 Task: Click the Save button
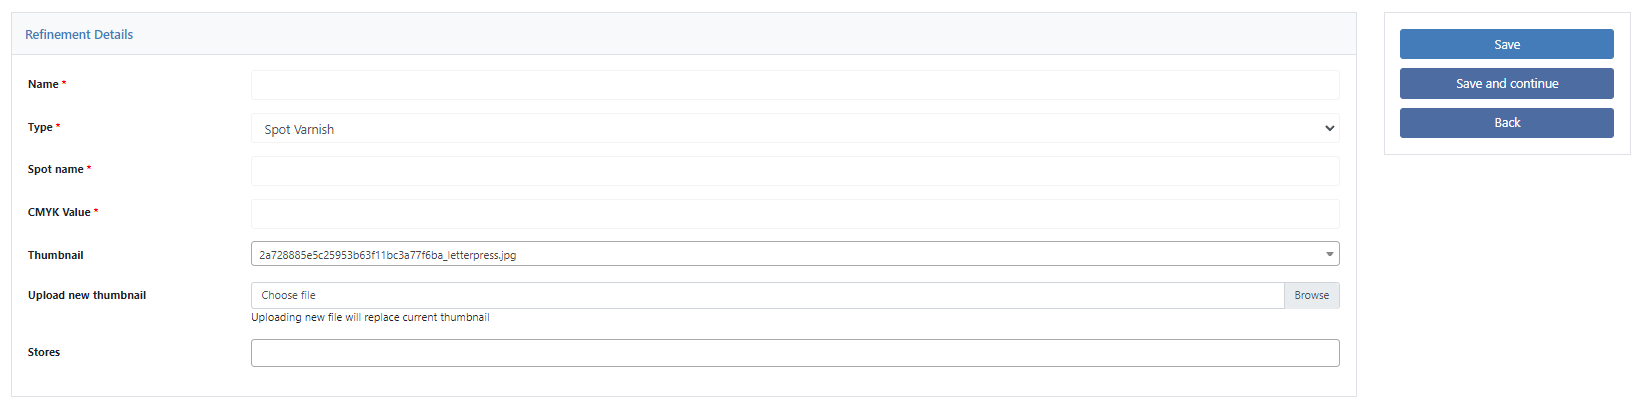tap(1506, 44)
